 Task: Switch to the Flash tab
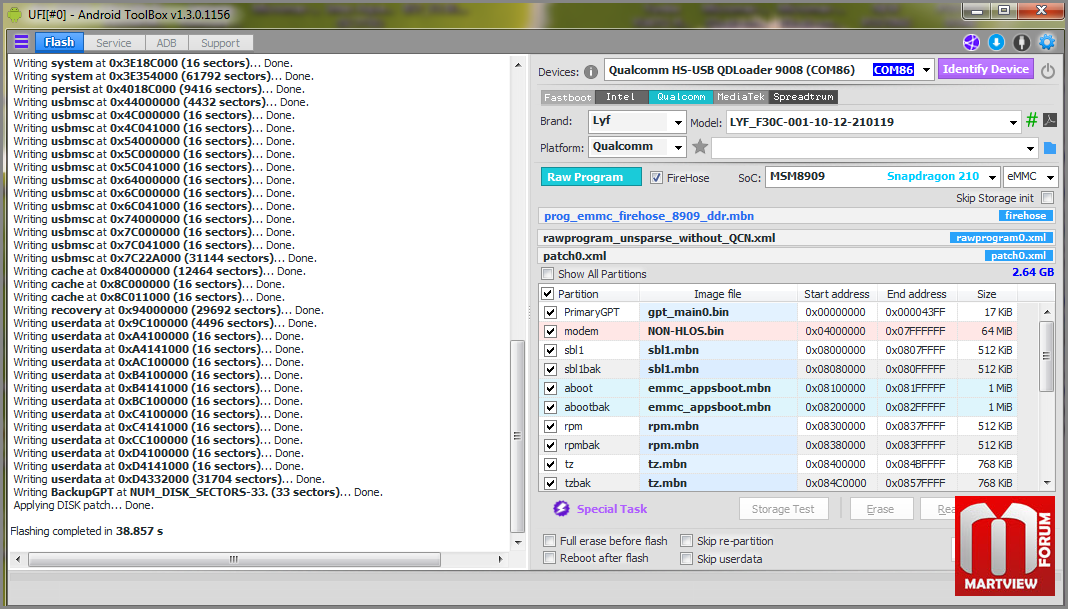coord(59,42)
